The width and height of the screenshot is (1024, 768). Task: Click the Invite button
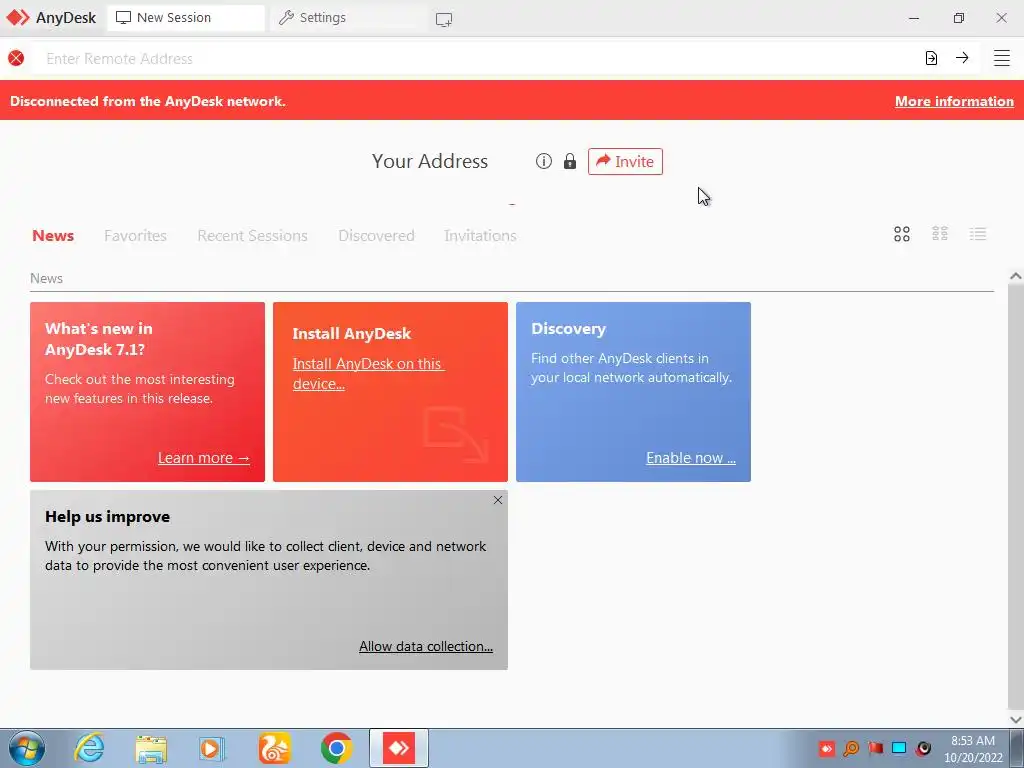coord(625,161)
